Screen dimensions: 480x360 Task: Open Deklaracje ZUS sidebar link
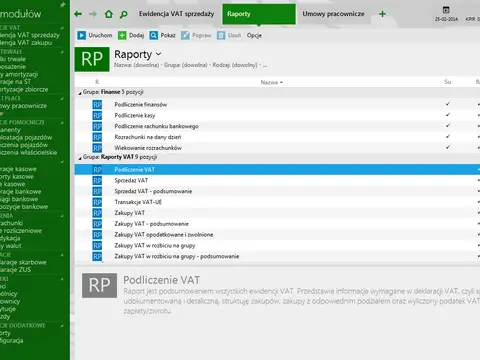15,270
